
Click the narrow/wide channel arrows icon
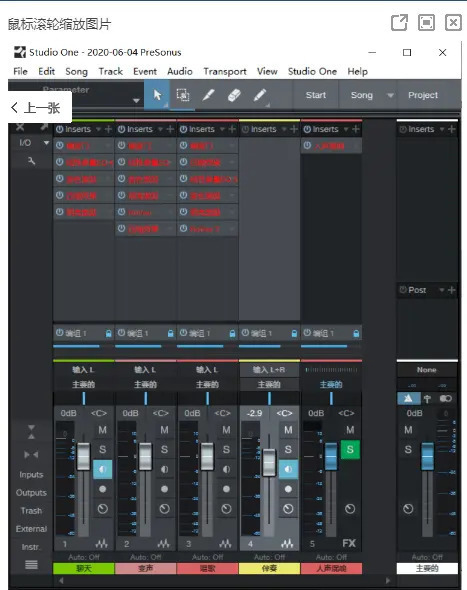tap(31, 455)
